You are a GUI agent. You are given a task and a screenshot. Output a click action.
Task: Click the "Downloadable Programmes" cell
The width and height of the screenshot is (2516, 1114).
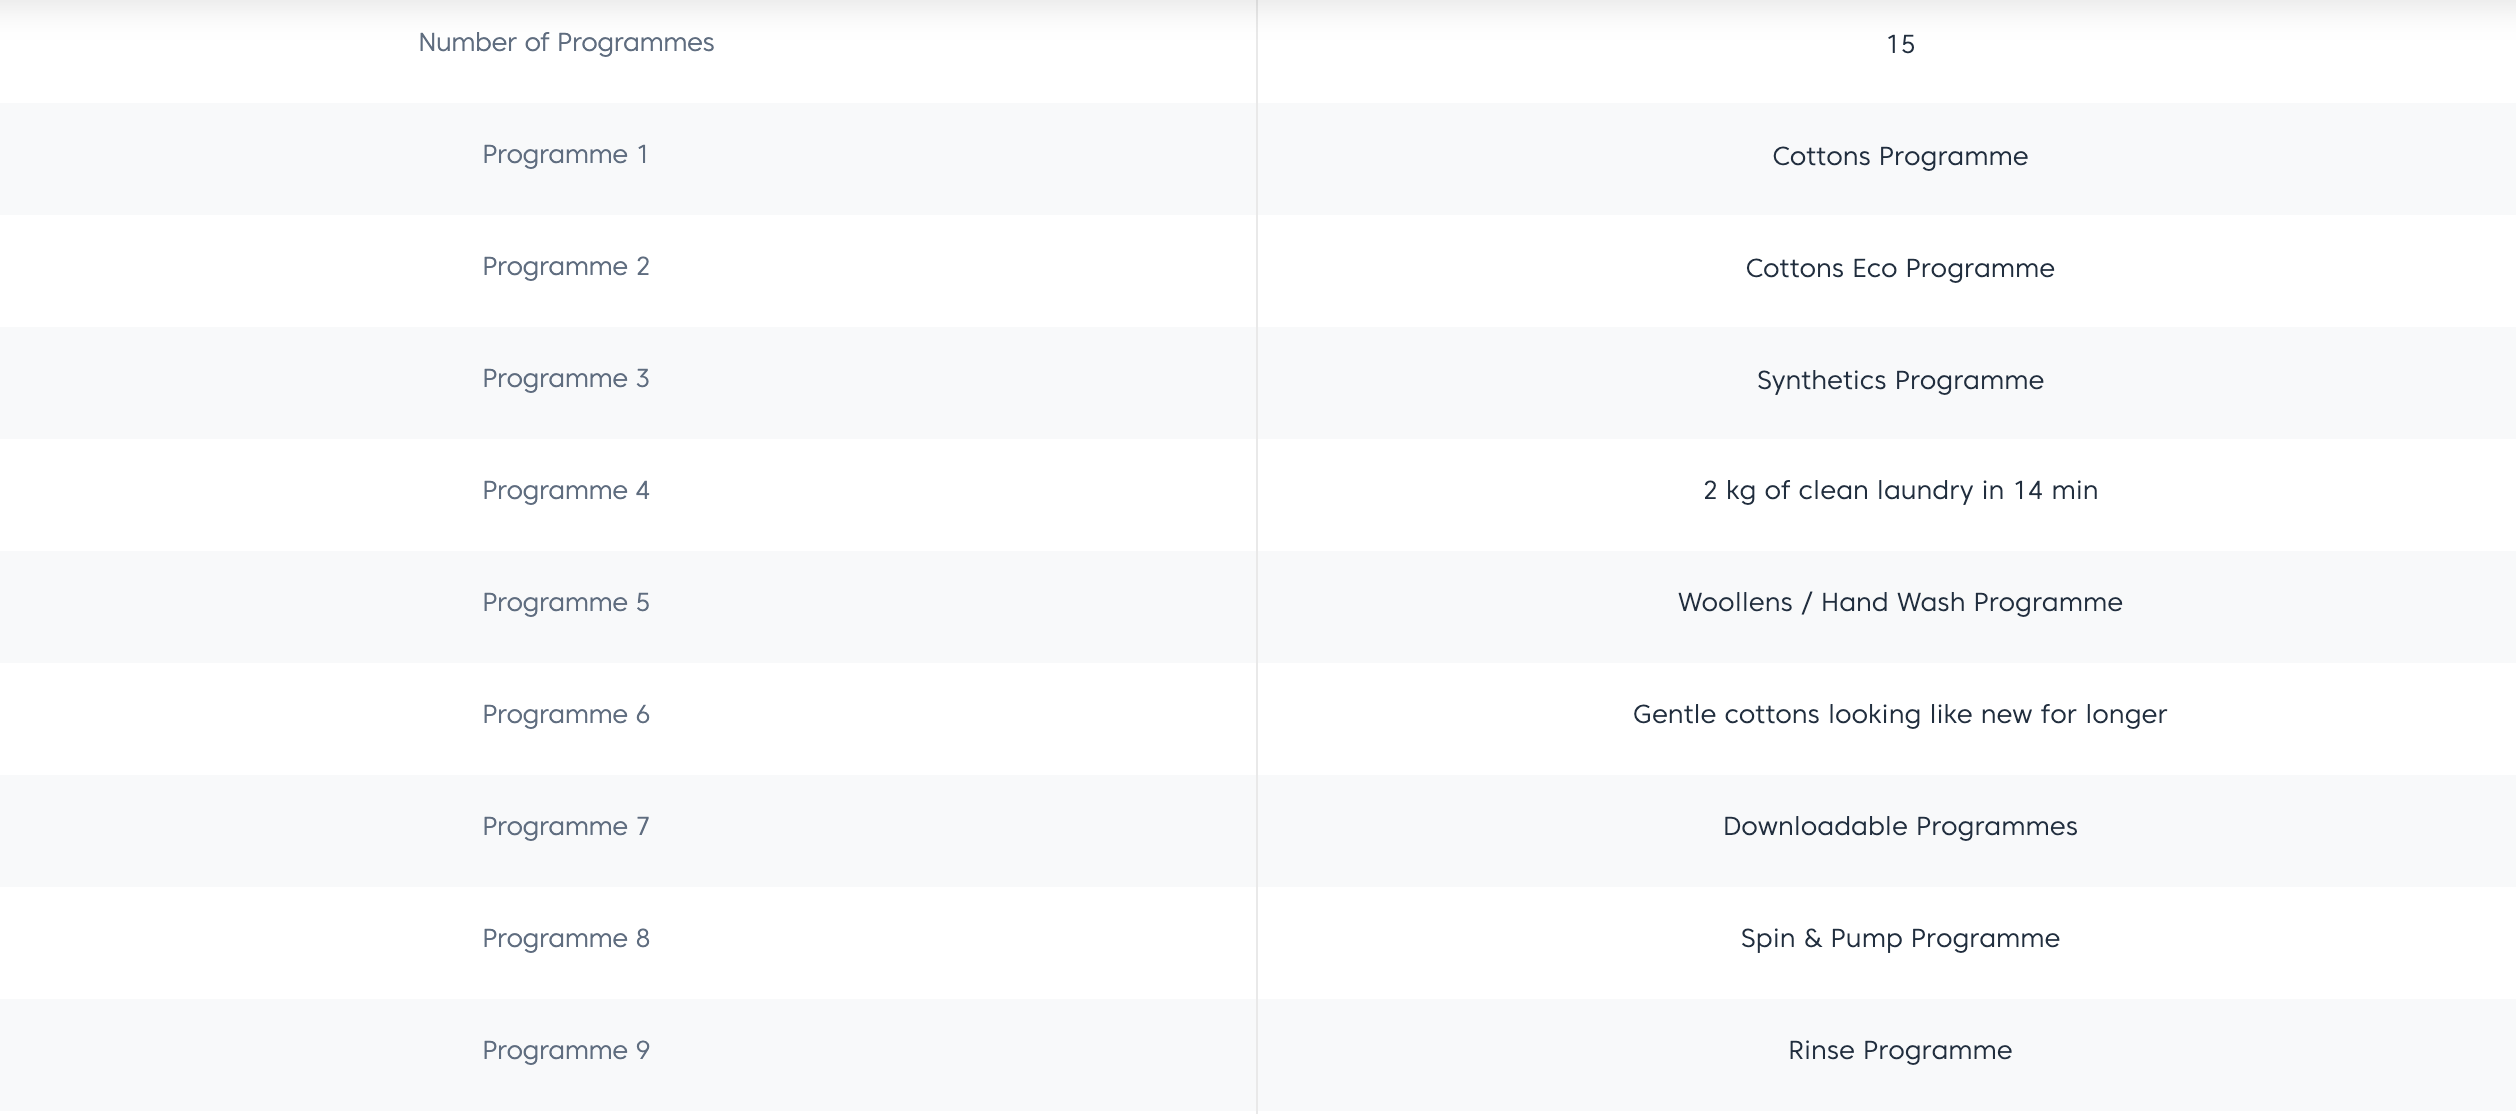click(x=1900, y=827)
